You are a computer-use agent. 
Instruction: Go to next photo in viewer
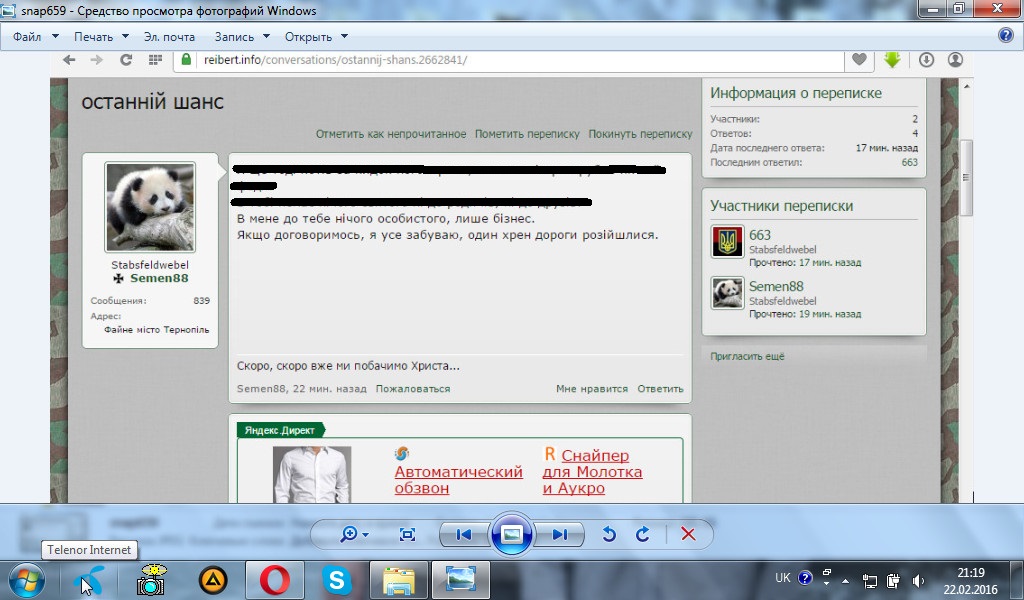560,535
